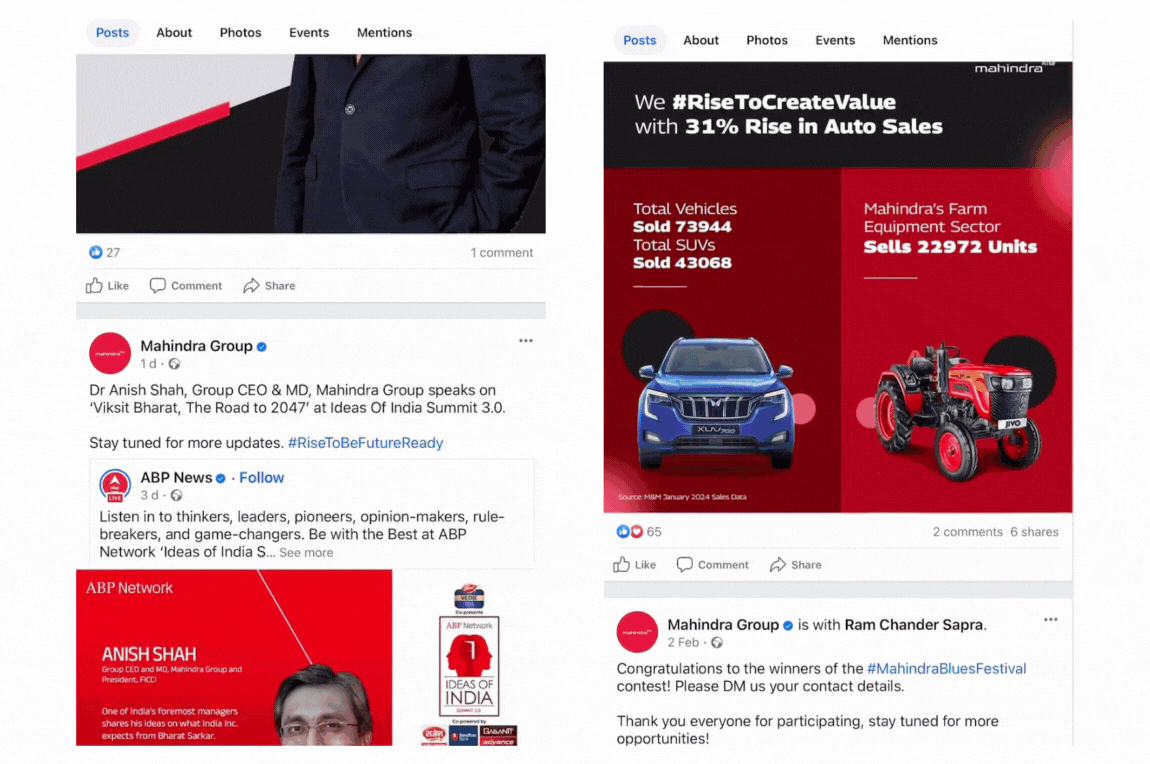Switch to Photos tab in right panel

767,40
